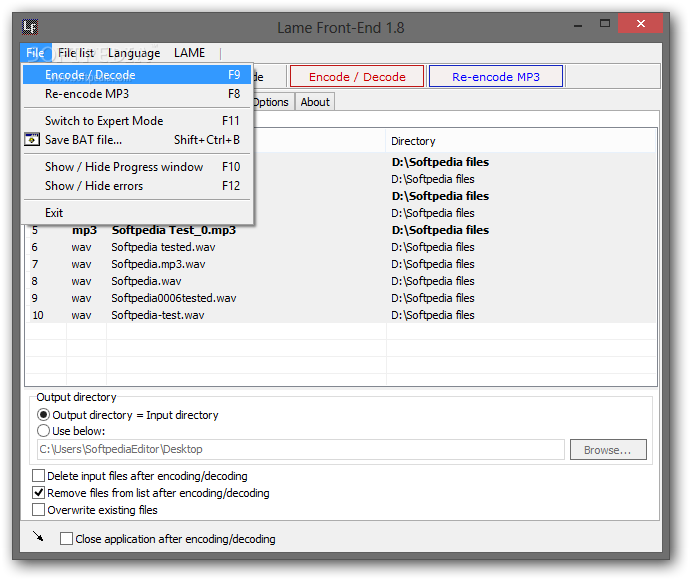Image resolution: width=690 pixels, height=580 pixels.
Task: Enable Overwrite existing files checkbox
Action: (95, 510)
